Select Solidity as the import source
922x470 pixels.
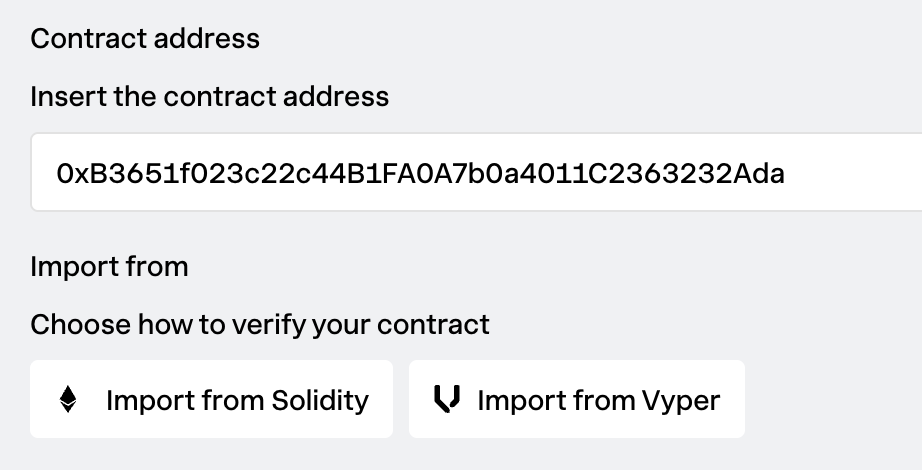211,400
